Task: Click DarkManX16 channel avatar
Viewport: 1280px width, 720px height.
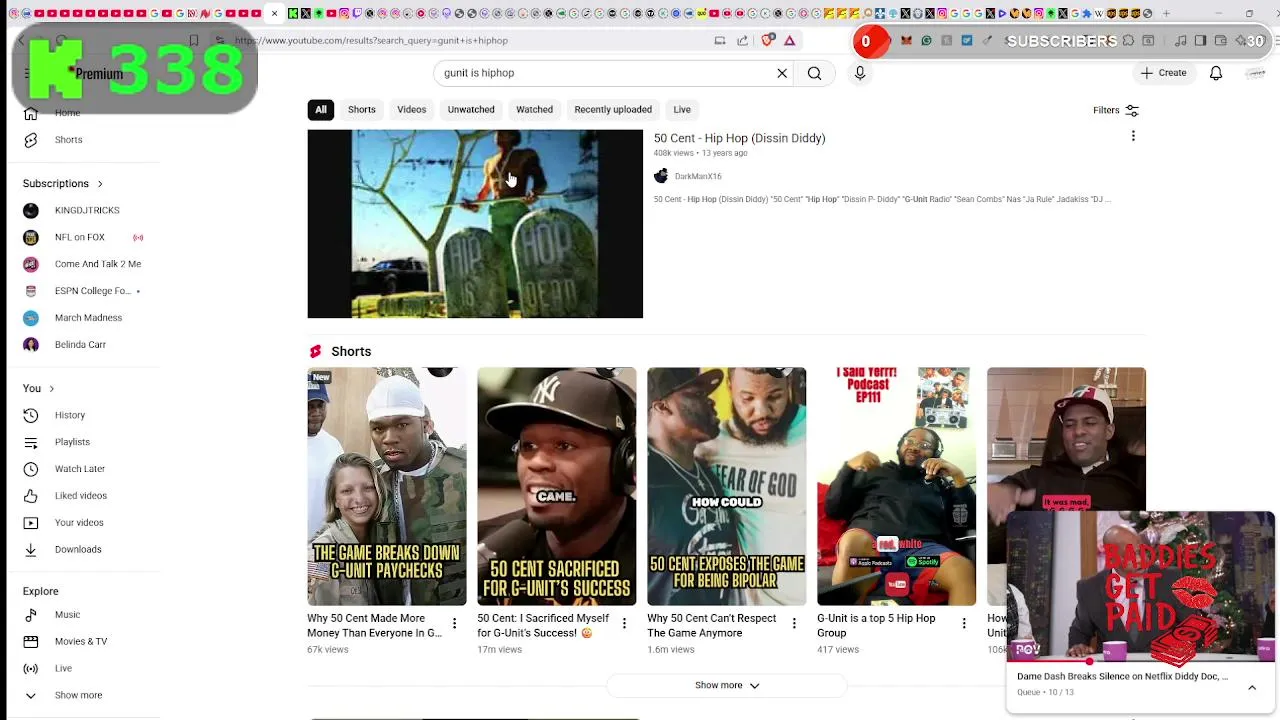Action: (x=661, y=176)
